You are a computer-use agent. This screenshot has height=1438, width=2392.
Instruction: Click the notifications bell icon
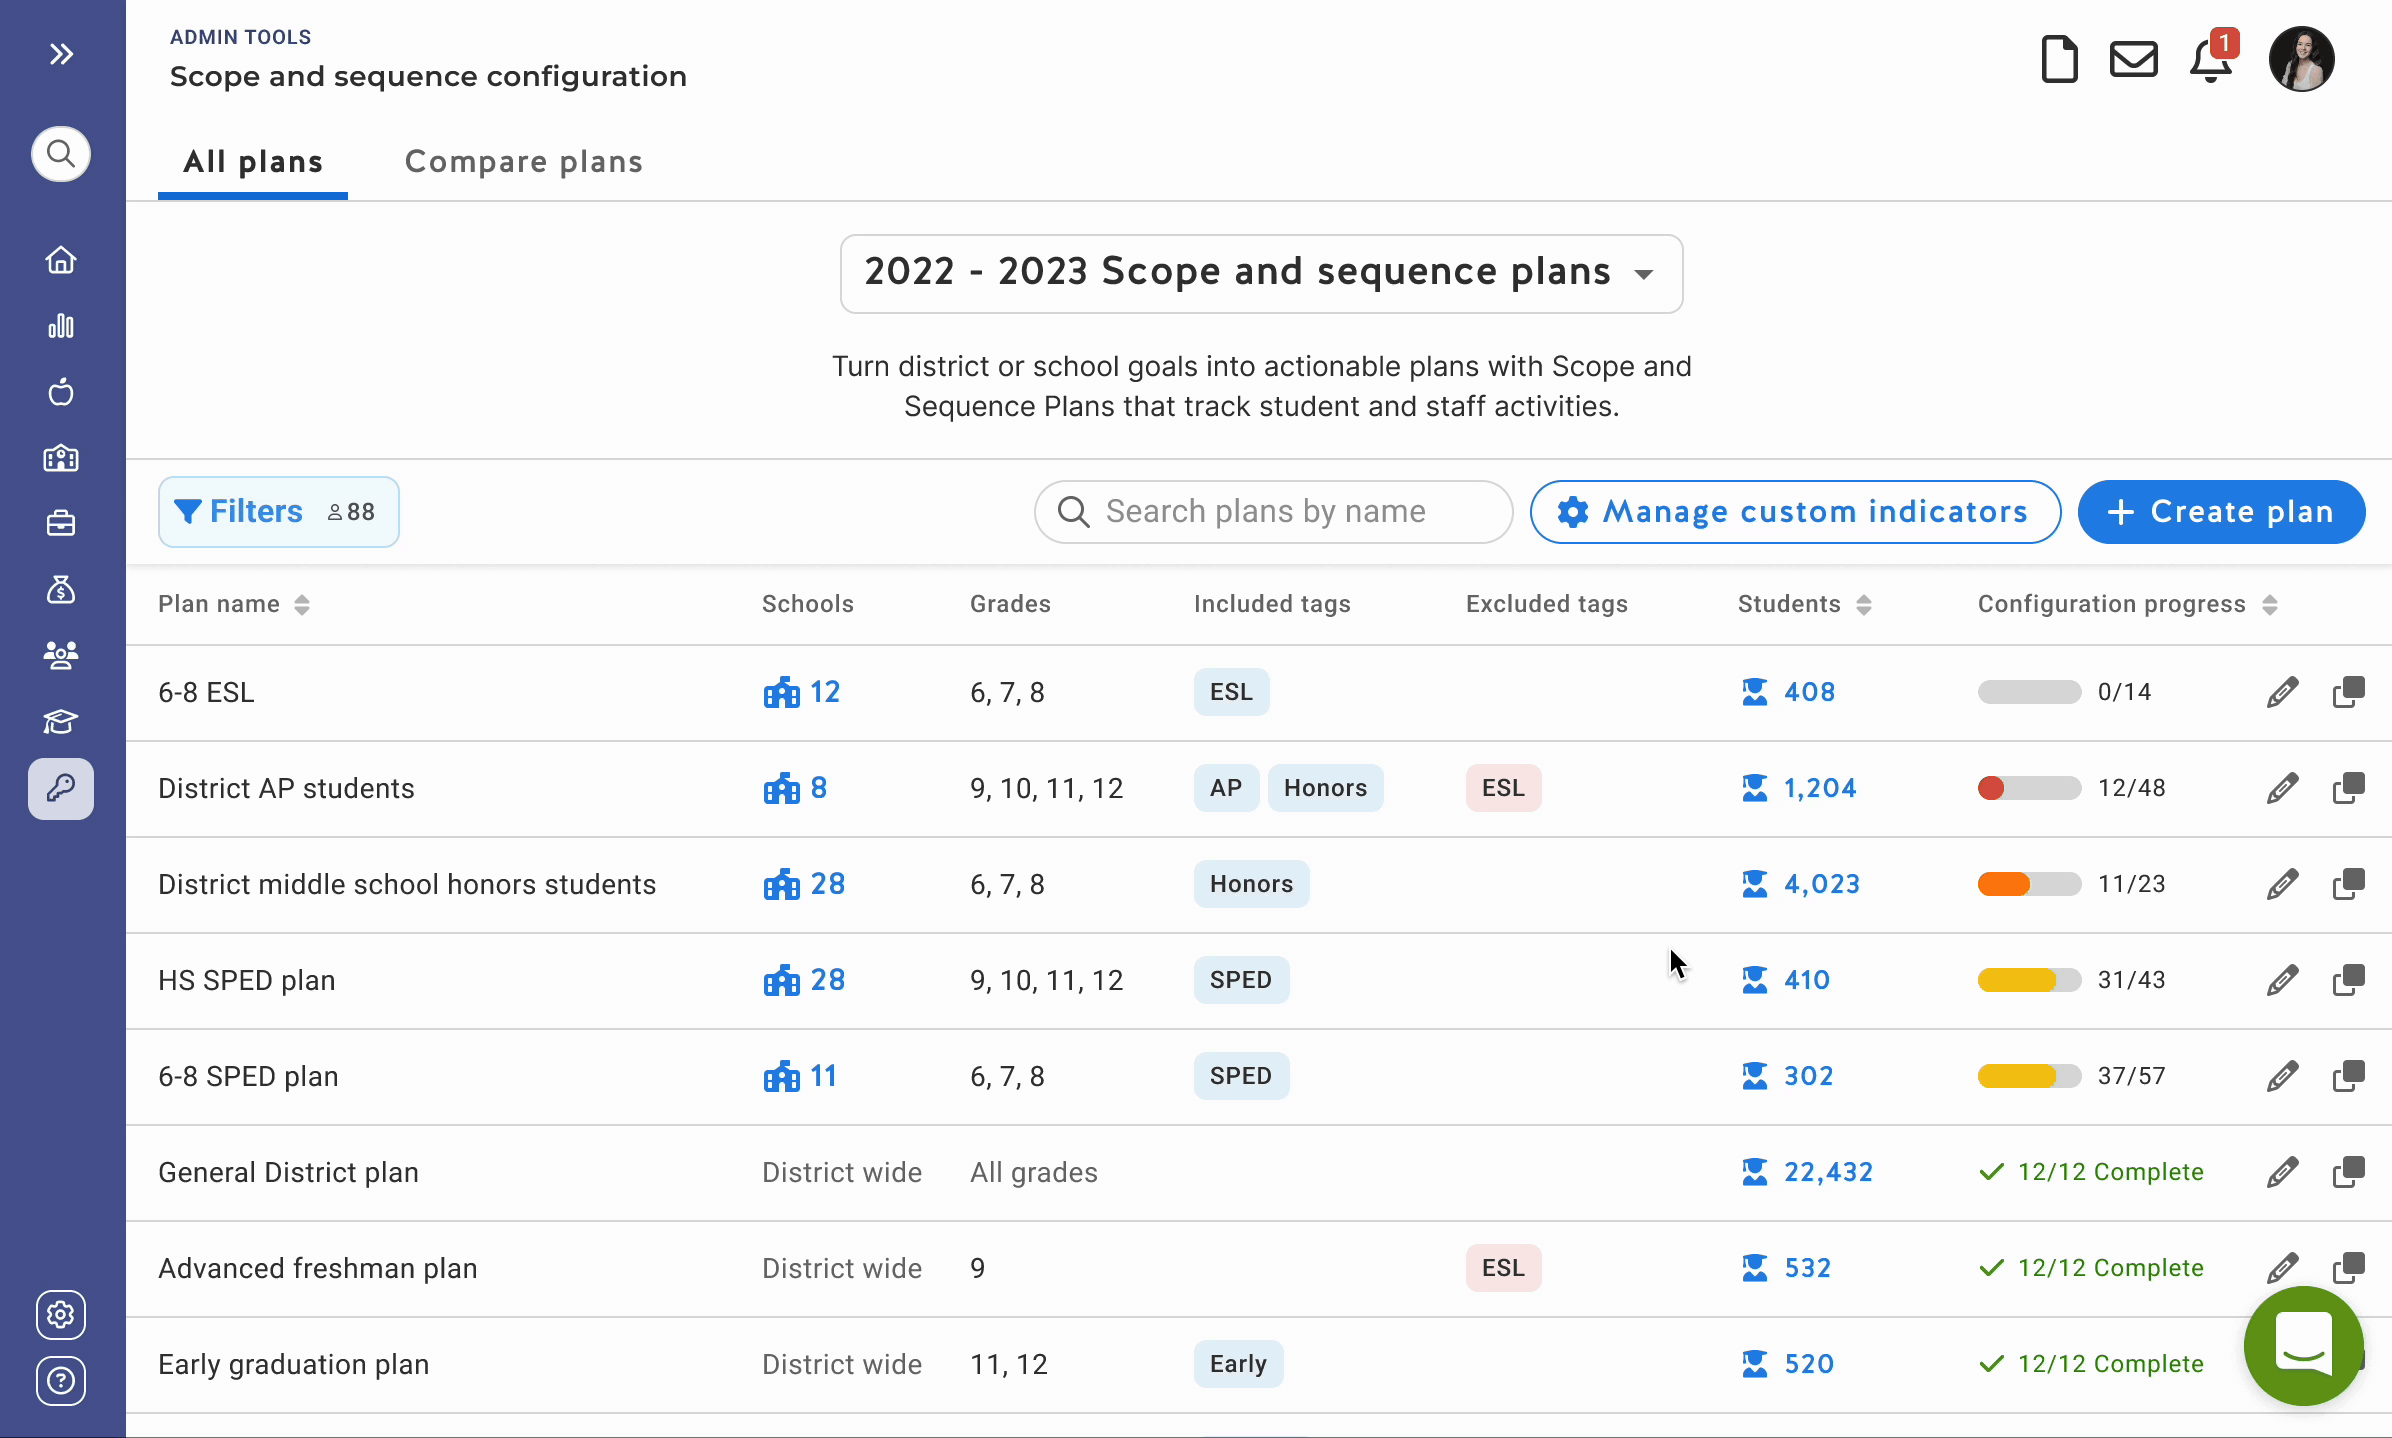[x=2211, y=62]
